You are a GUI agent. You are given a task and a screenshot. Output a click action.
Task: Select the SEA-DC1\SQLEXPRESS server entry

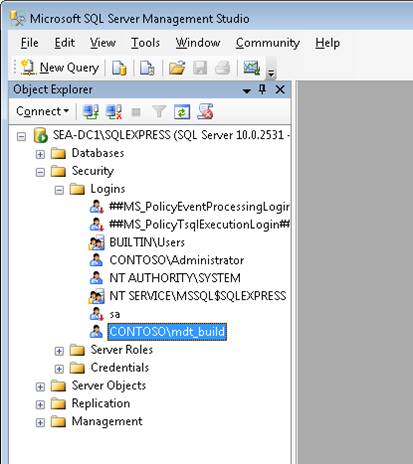[171, 135]
